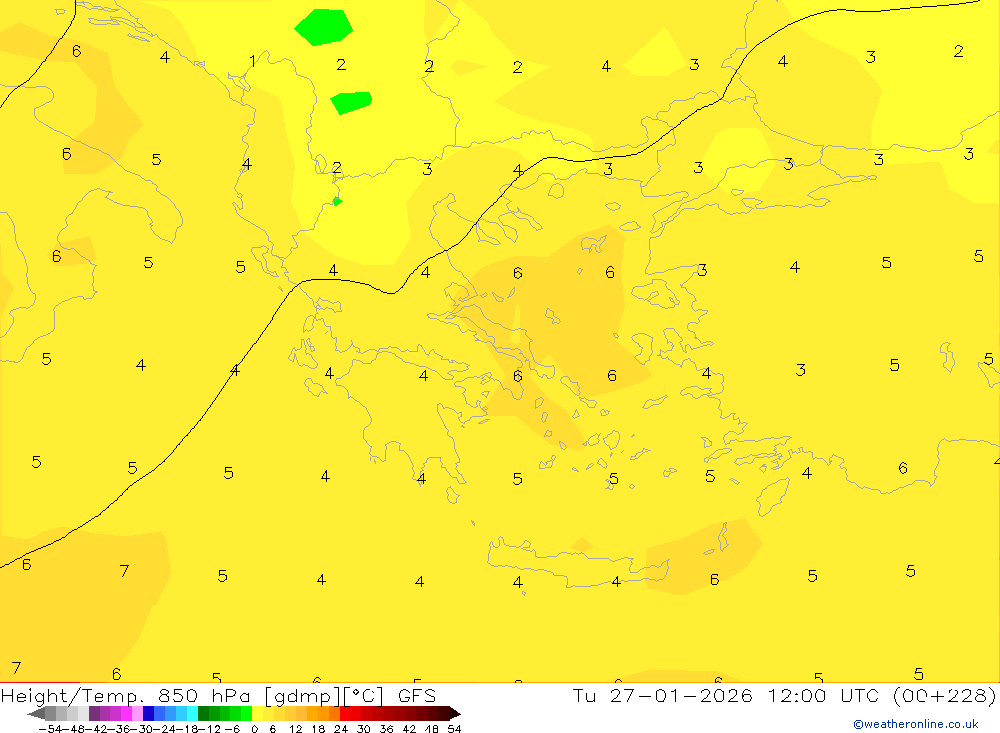
Task: Click the dark maroon arrow ending the legend
Action: click(x=455, y=714)
